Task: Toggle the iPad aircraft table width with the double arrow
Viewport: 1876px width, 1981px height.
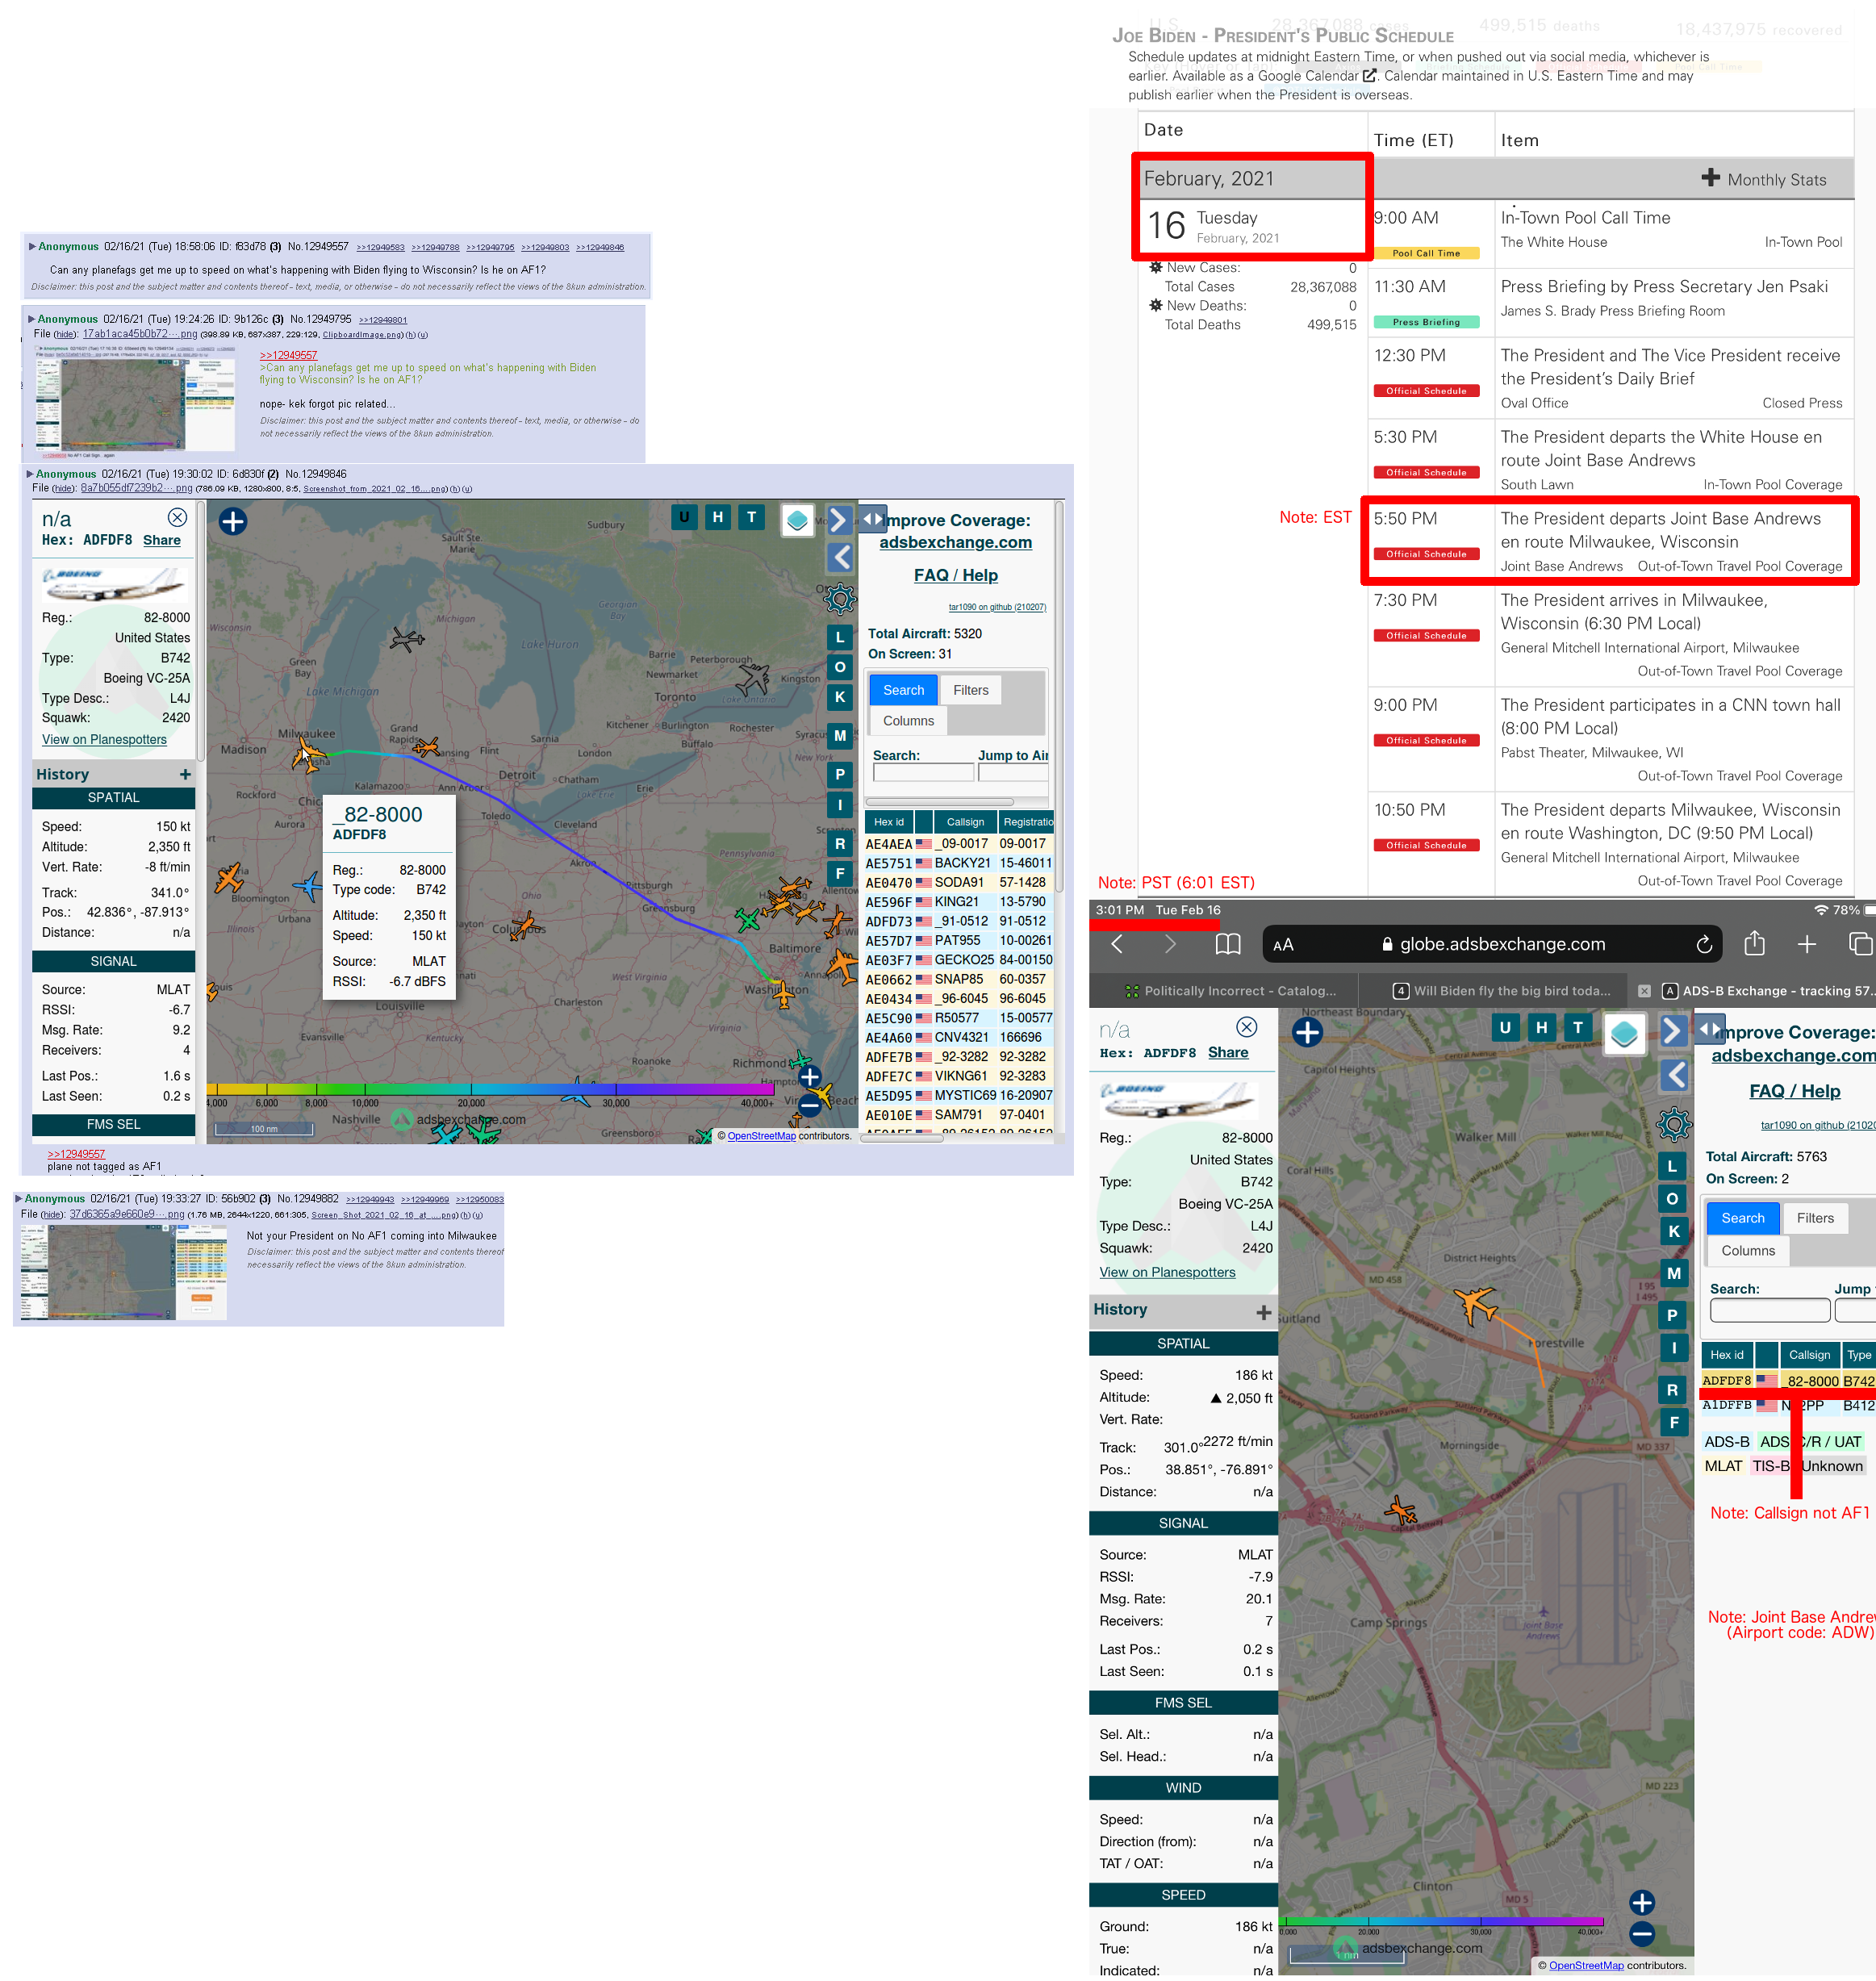Action: pyautogui.click(x=1711, y=1028)
